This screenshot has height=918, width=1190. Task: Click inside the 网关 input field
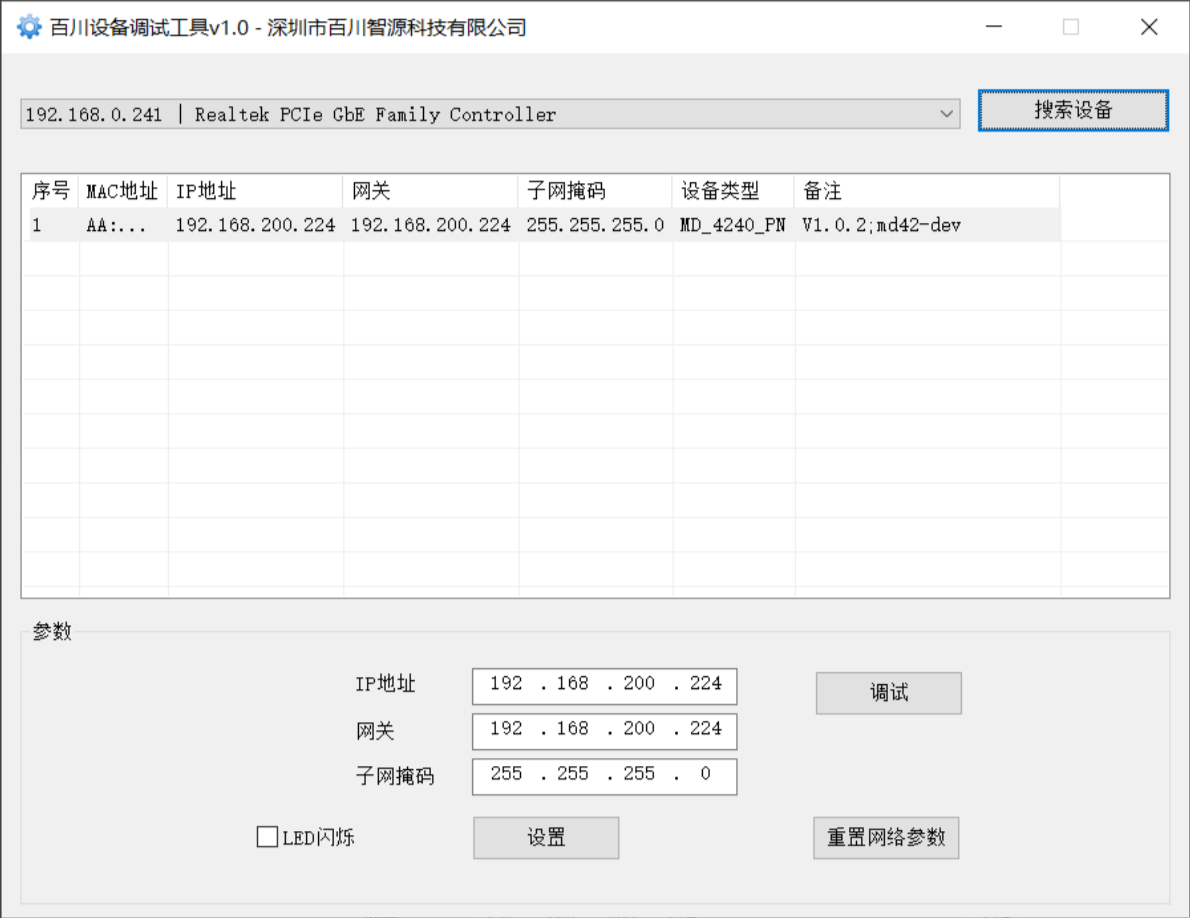click(x=604, y=731)
